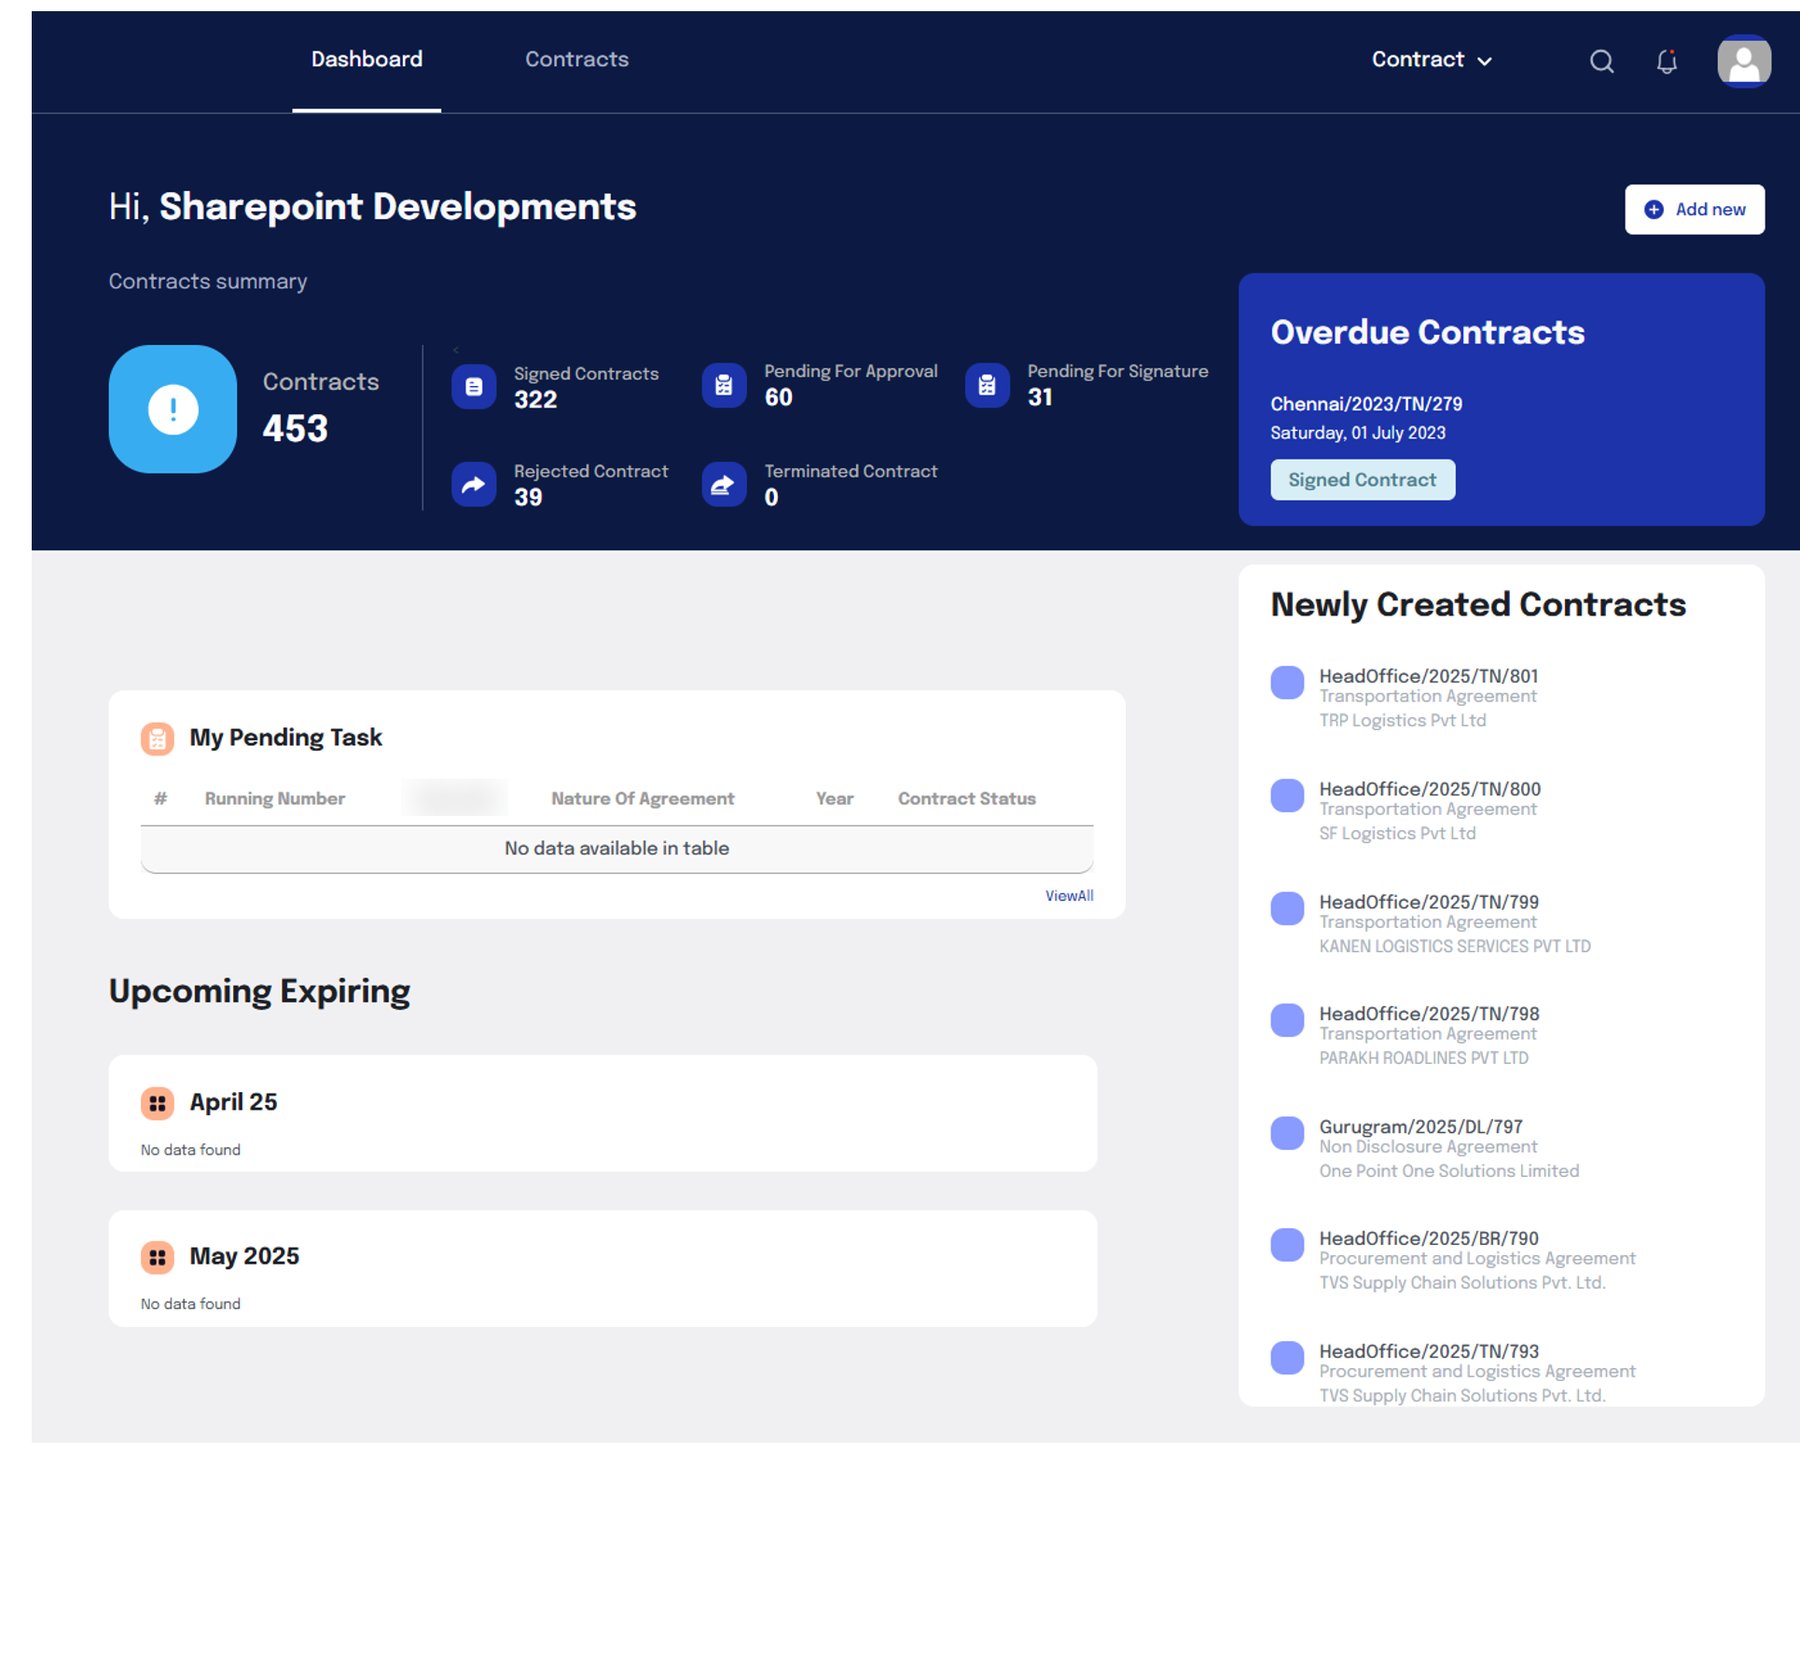
Task: Click the My Pending Task clipboard icon
Action: coord(157,738)
